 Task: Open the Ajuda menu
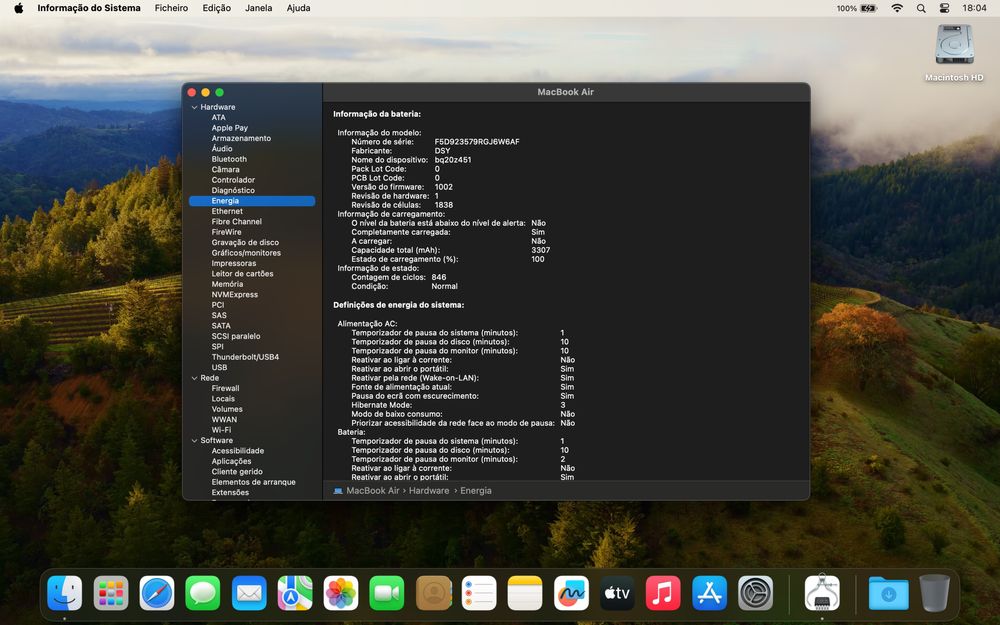click(298, 8)
